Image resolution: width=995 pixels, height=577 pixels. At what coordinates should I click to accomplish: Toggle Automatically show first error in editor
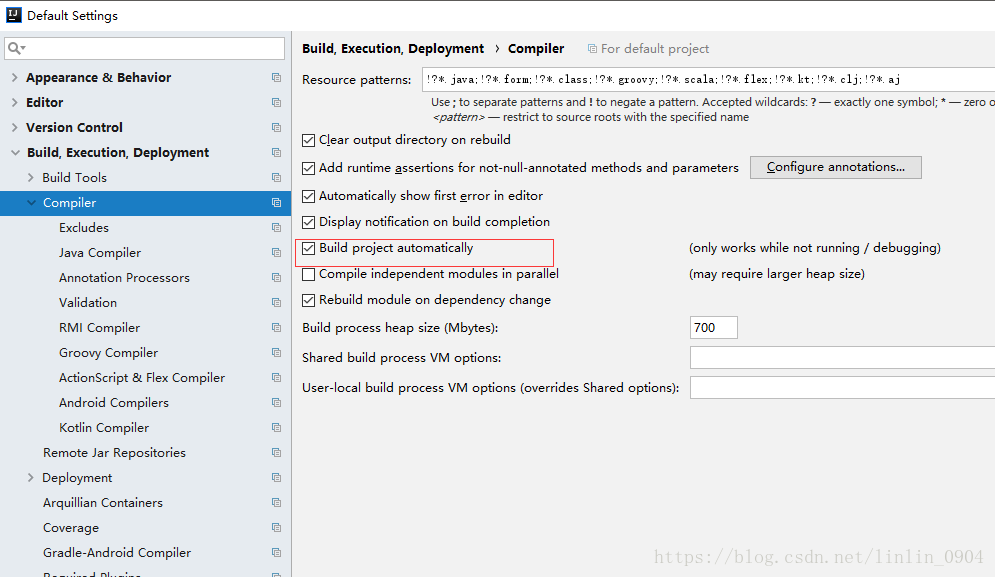pyautogui.click(x=308, y=196)
